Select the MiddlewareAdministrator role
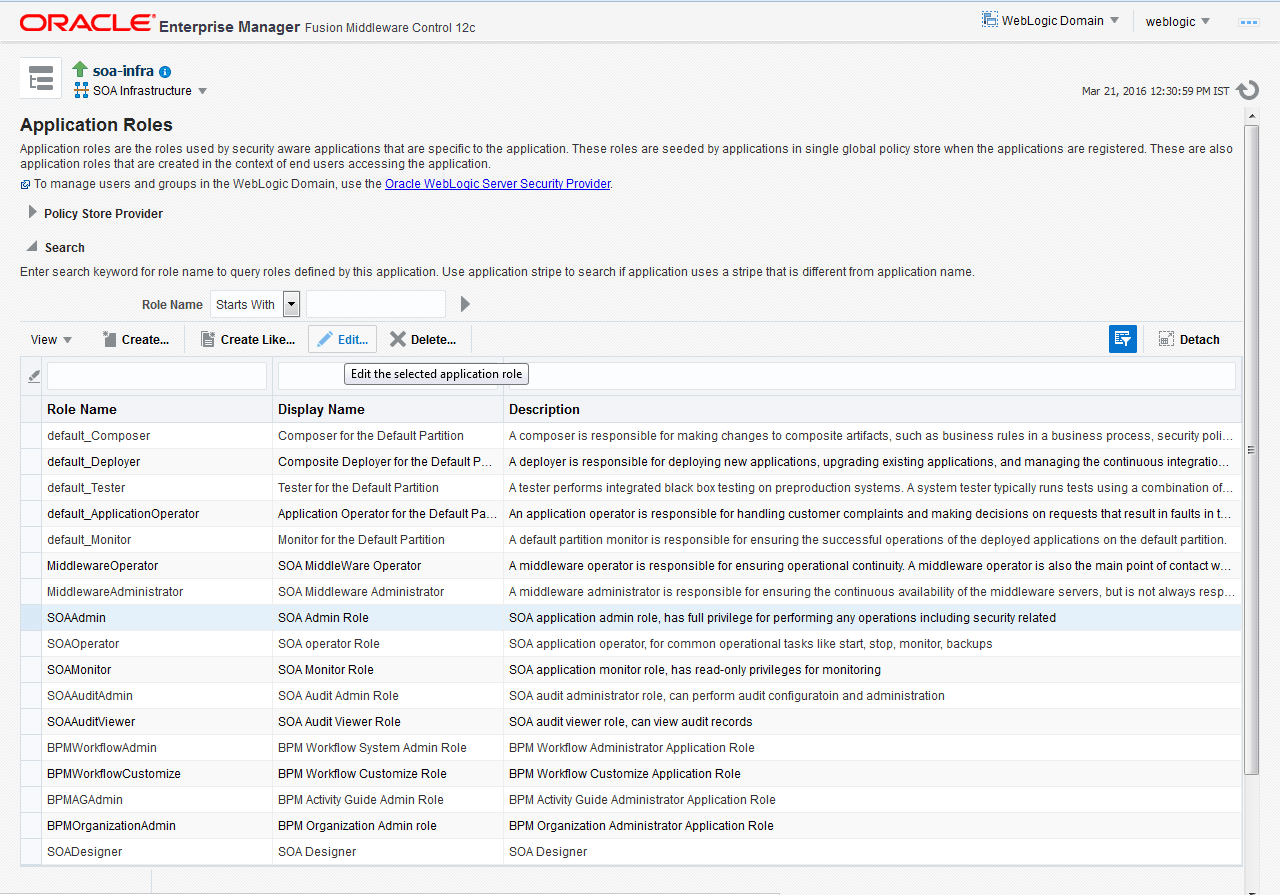The width and height of the screenshot is (1280, 895). point(115,592)
